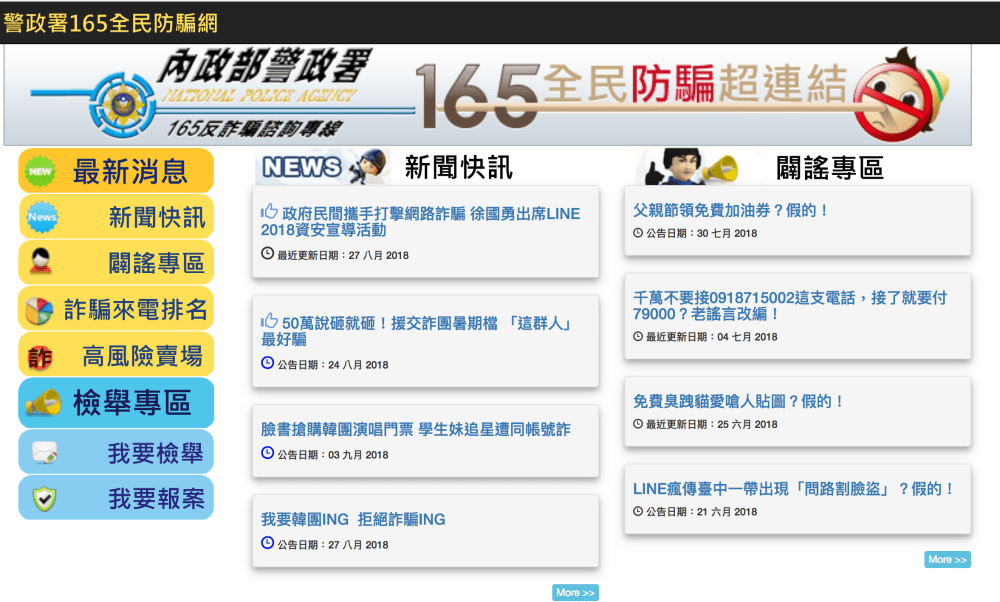Go to 我要檢舉 page
The width and height of the screenshot is (1000, 602).
pos(116,452)
